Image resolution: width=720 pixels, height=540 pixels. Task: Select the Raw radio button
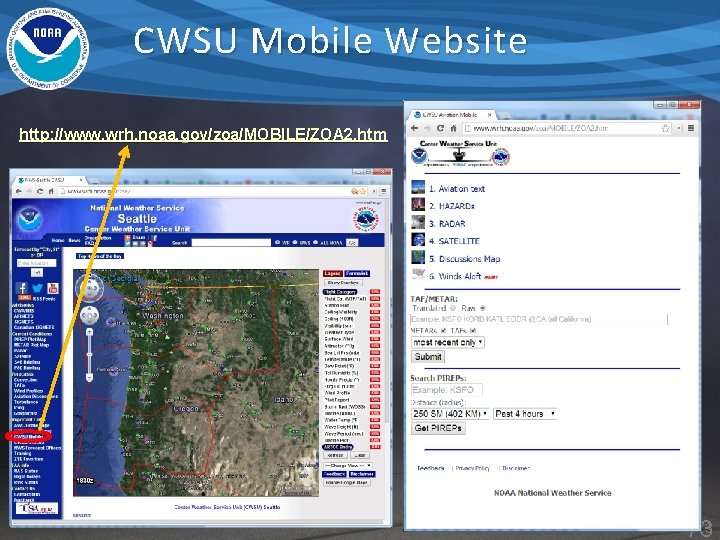click(x=482, y=308)
